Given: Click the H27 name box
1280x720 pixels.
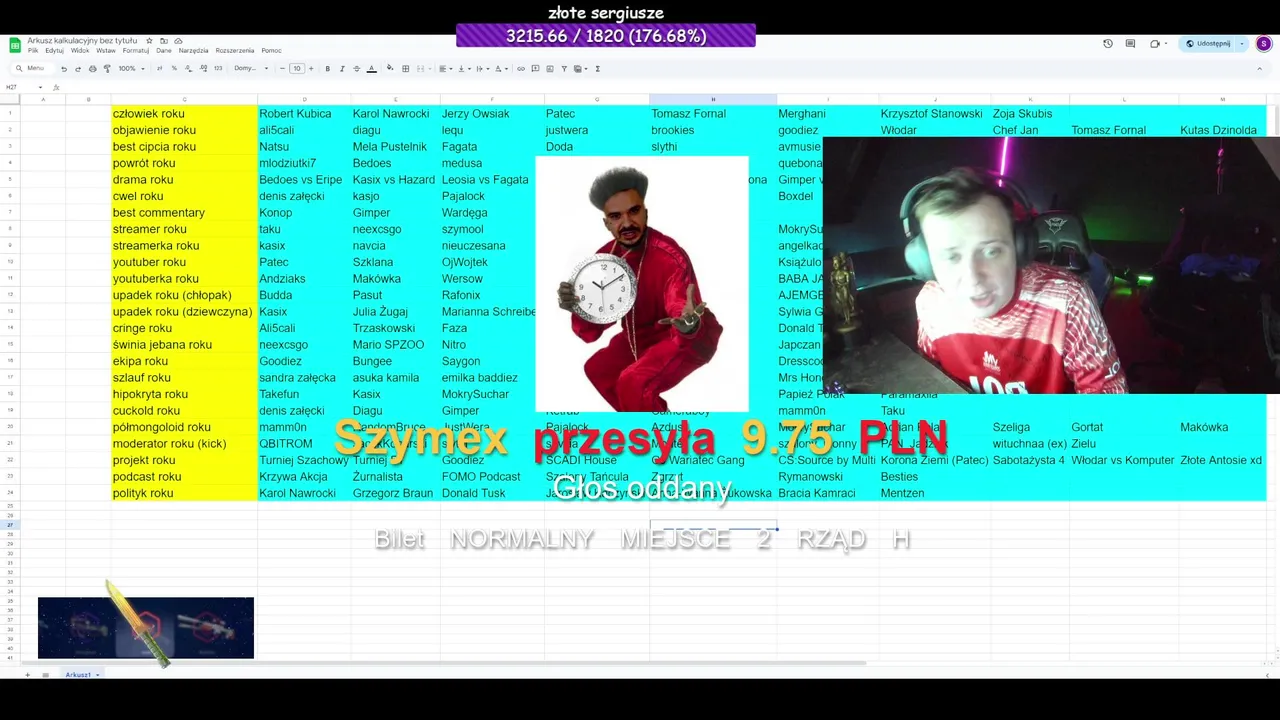Looking at the screenshot, I should coord(24,87).
